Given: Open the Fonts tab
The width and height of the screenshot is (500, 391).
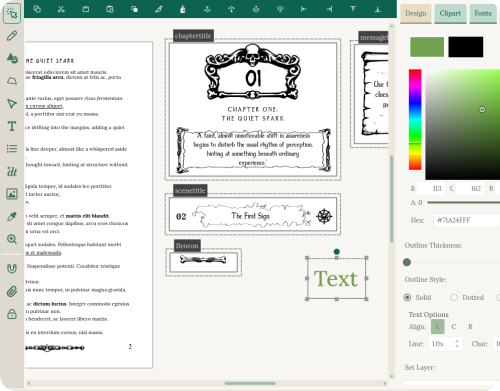Looking at the screenshot, I should tap(483, 13).
